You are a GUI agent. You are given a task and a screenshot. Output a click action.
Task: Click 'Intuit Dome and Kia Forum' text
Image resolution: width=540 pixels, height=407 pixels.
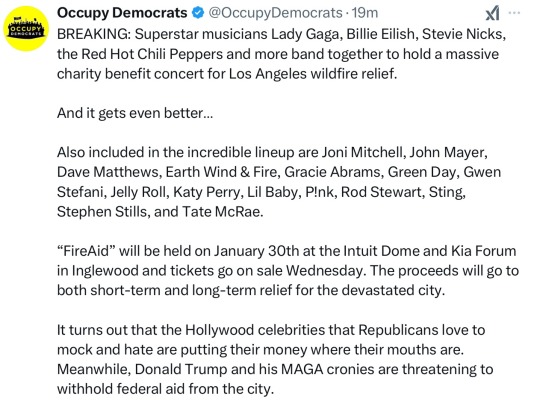point(430,251)
